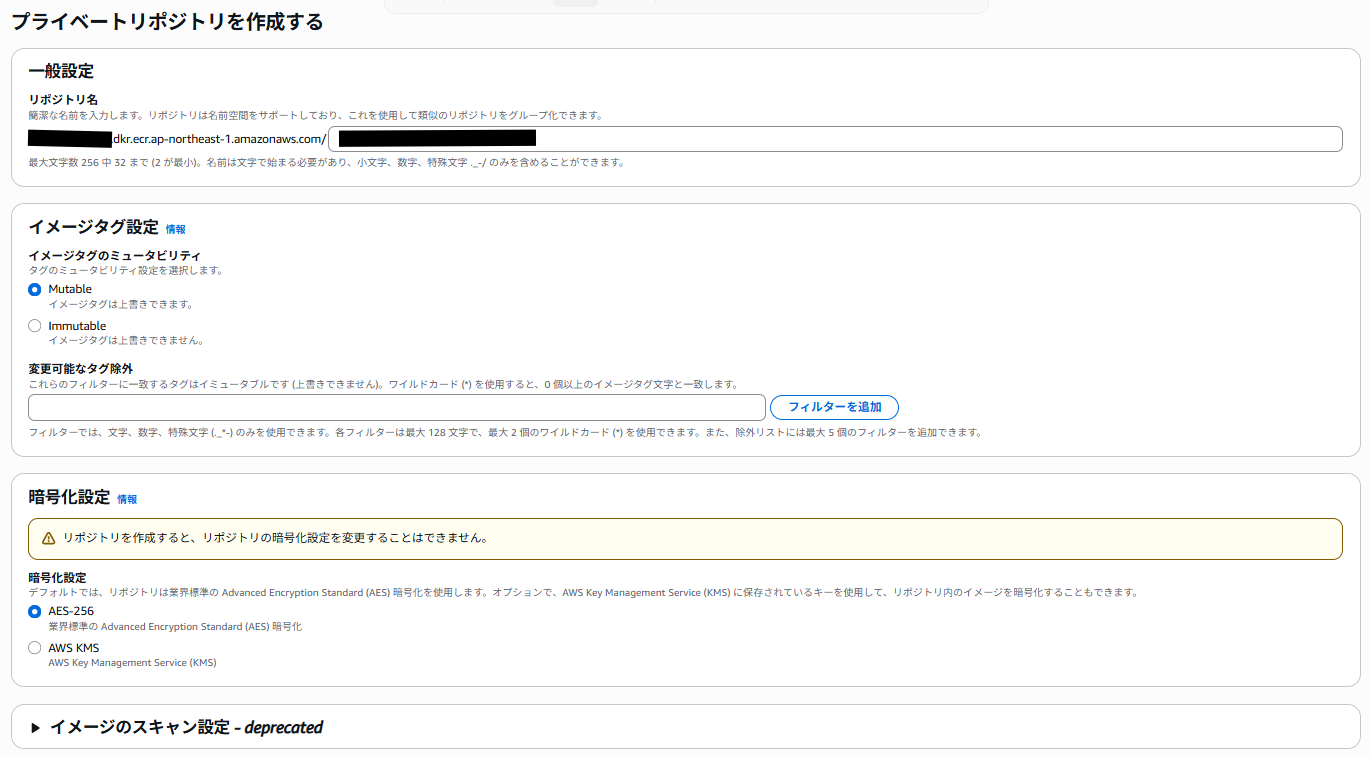Click the warning triangle icon in encryption alert
This screenshot has height=757, width=1370.
pyautogui.click(x=49, y=538)
